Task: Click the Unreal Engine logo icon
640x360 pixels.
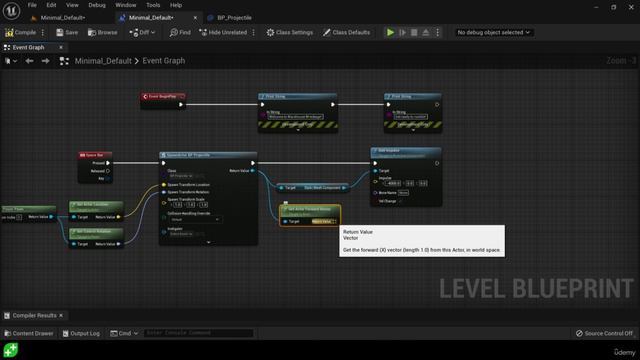Action: coord(11,11)
